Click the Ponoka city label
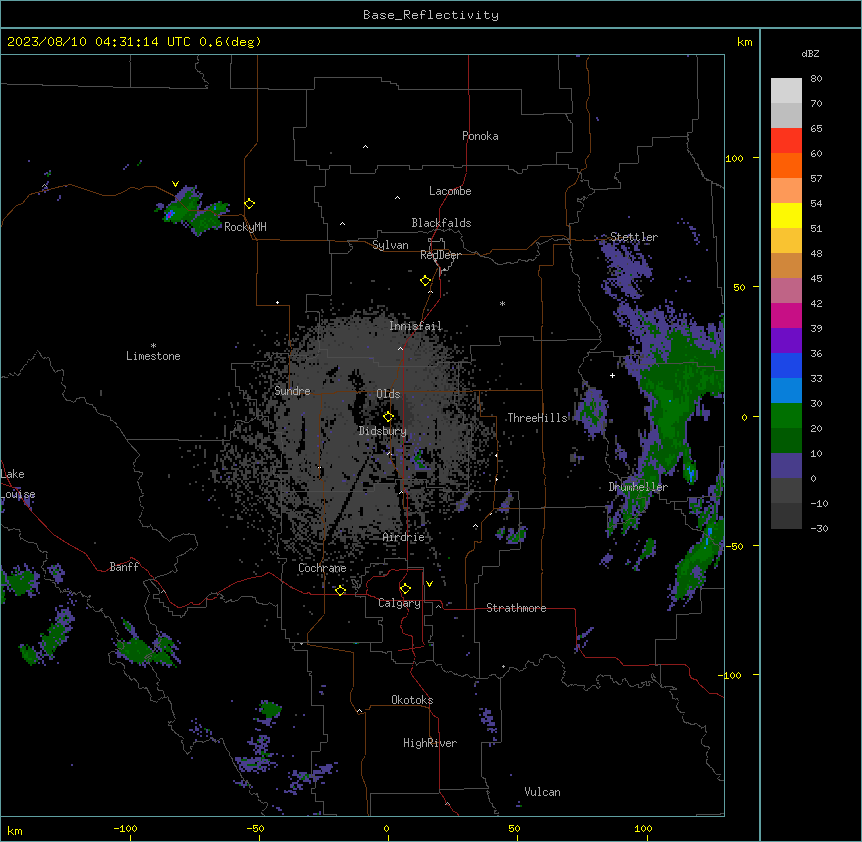Screen dimensions: 862x842 pos(480,136)
